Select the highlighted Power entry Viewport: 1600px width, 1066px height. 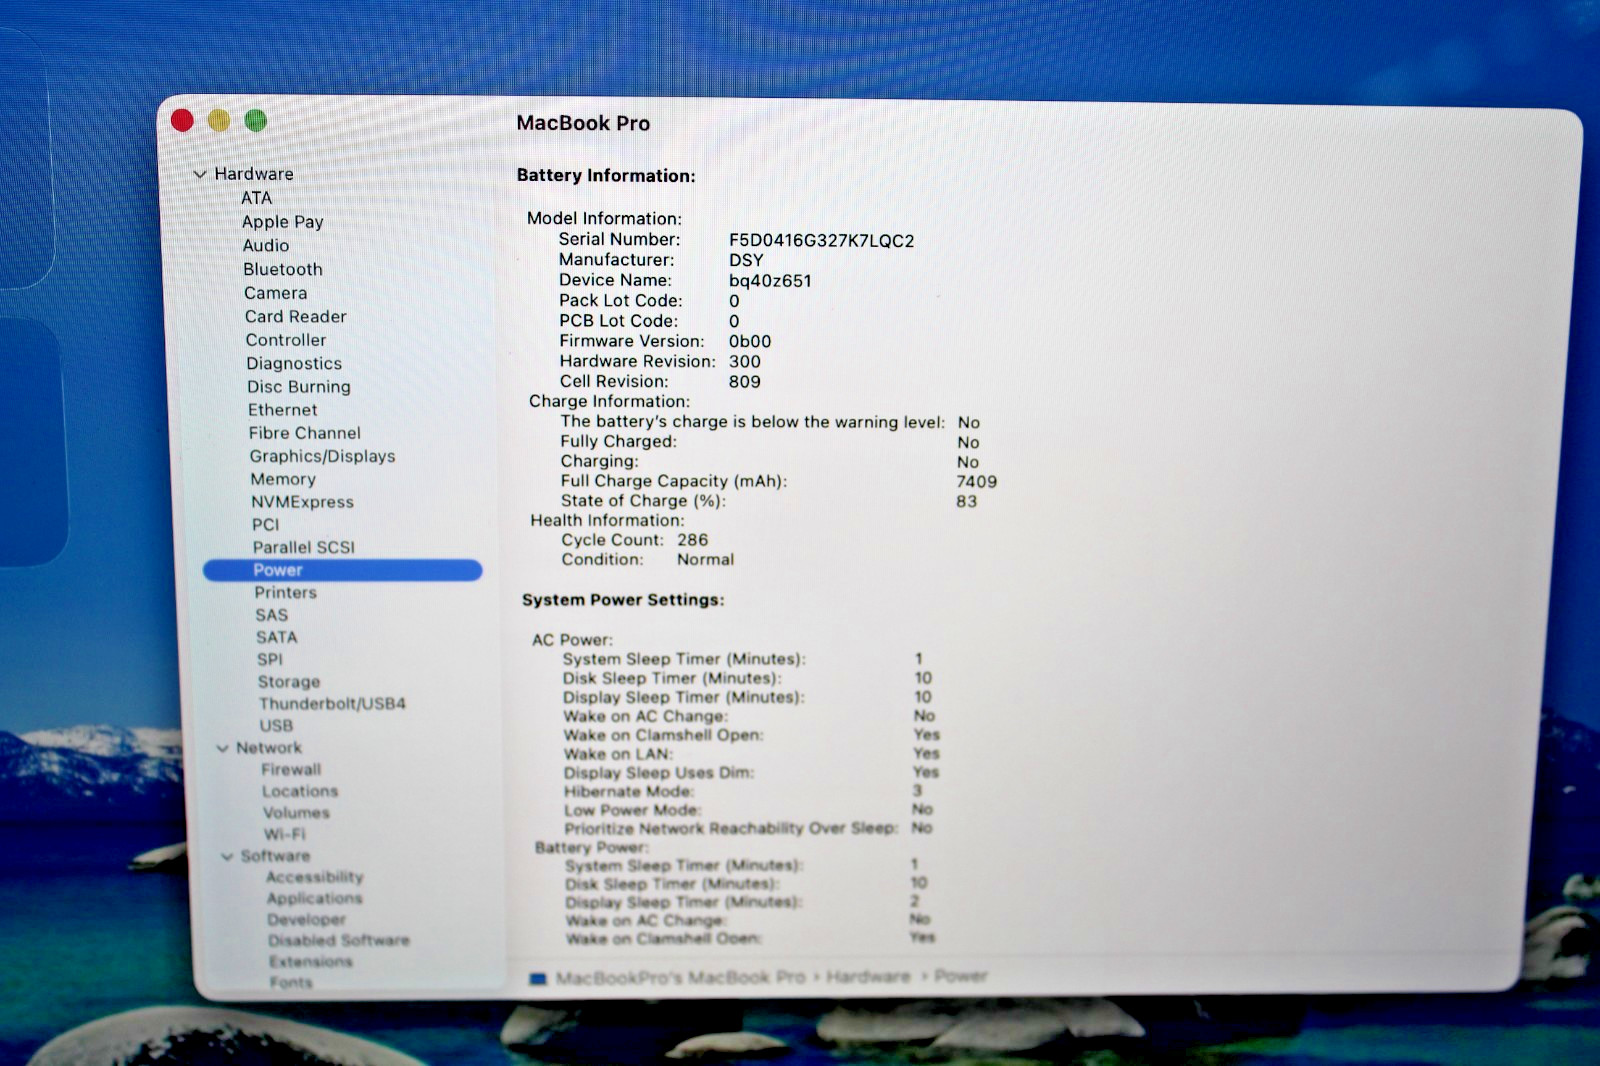tap(343, 570)
